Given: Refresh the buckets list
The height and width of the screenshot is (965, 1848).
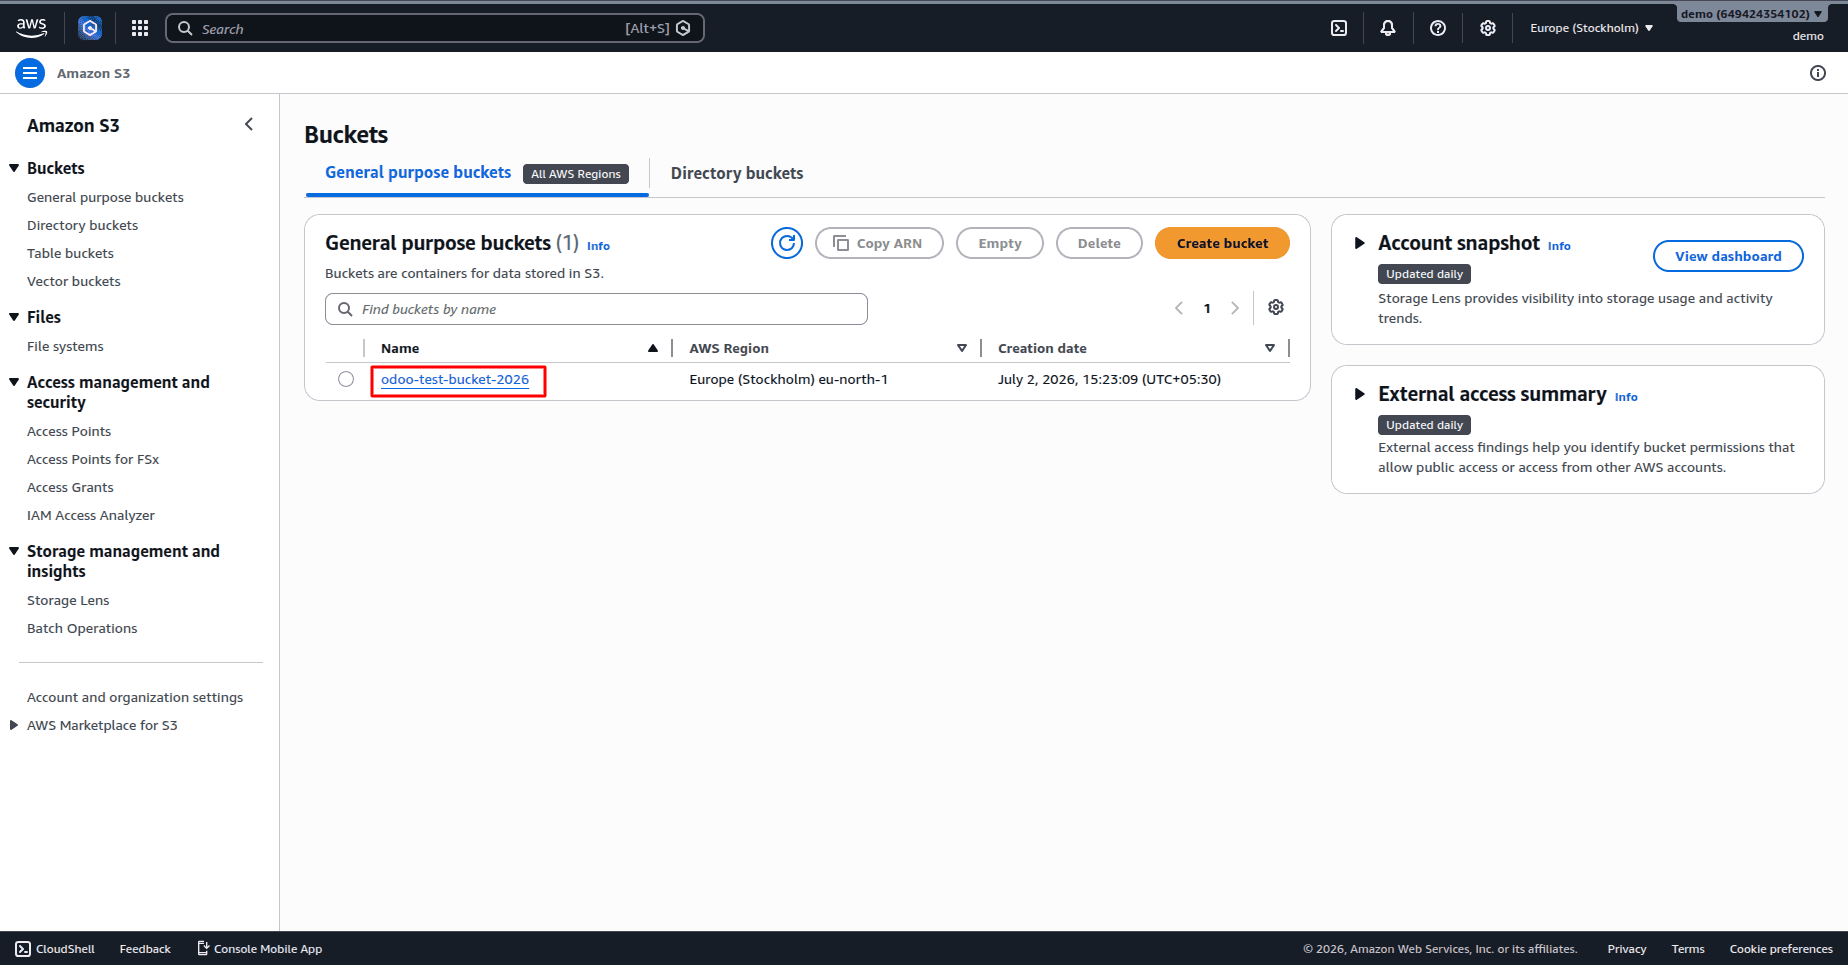Looking at the screenshot, I should click(x=787, y=243).
